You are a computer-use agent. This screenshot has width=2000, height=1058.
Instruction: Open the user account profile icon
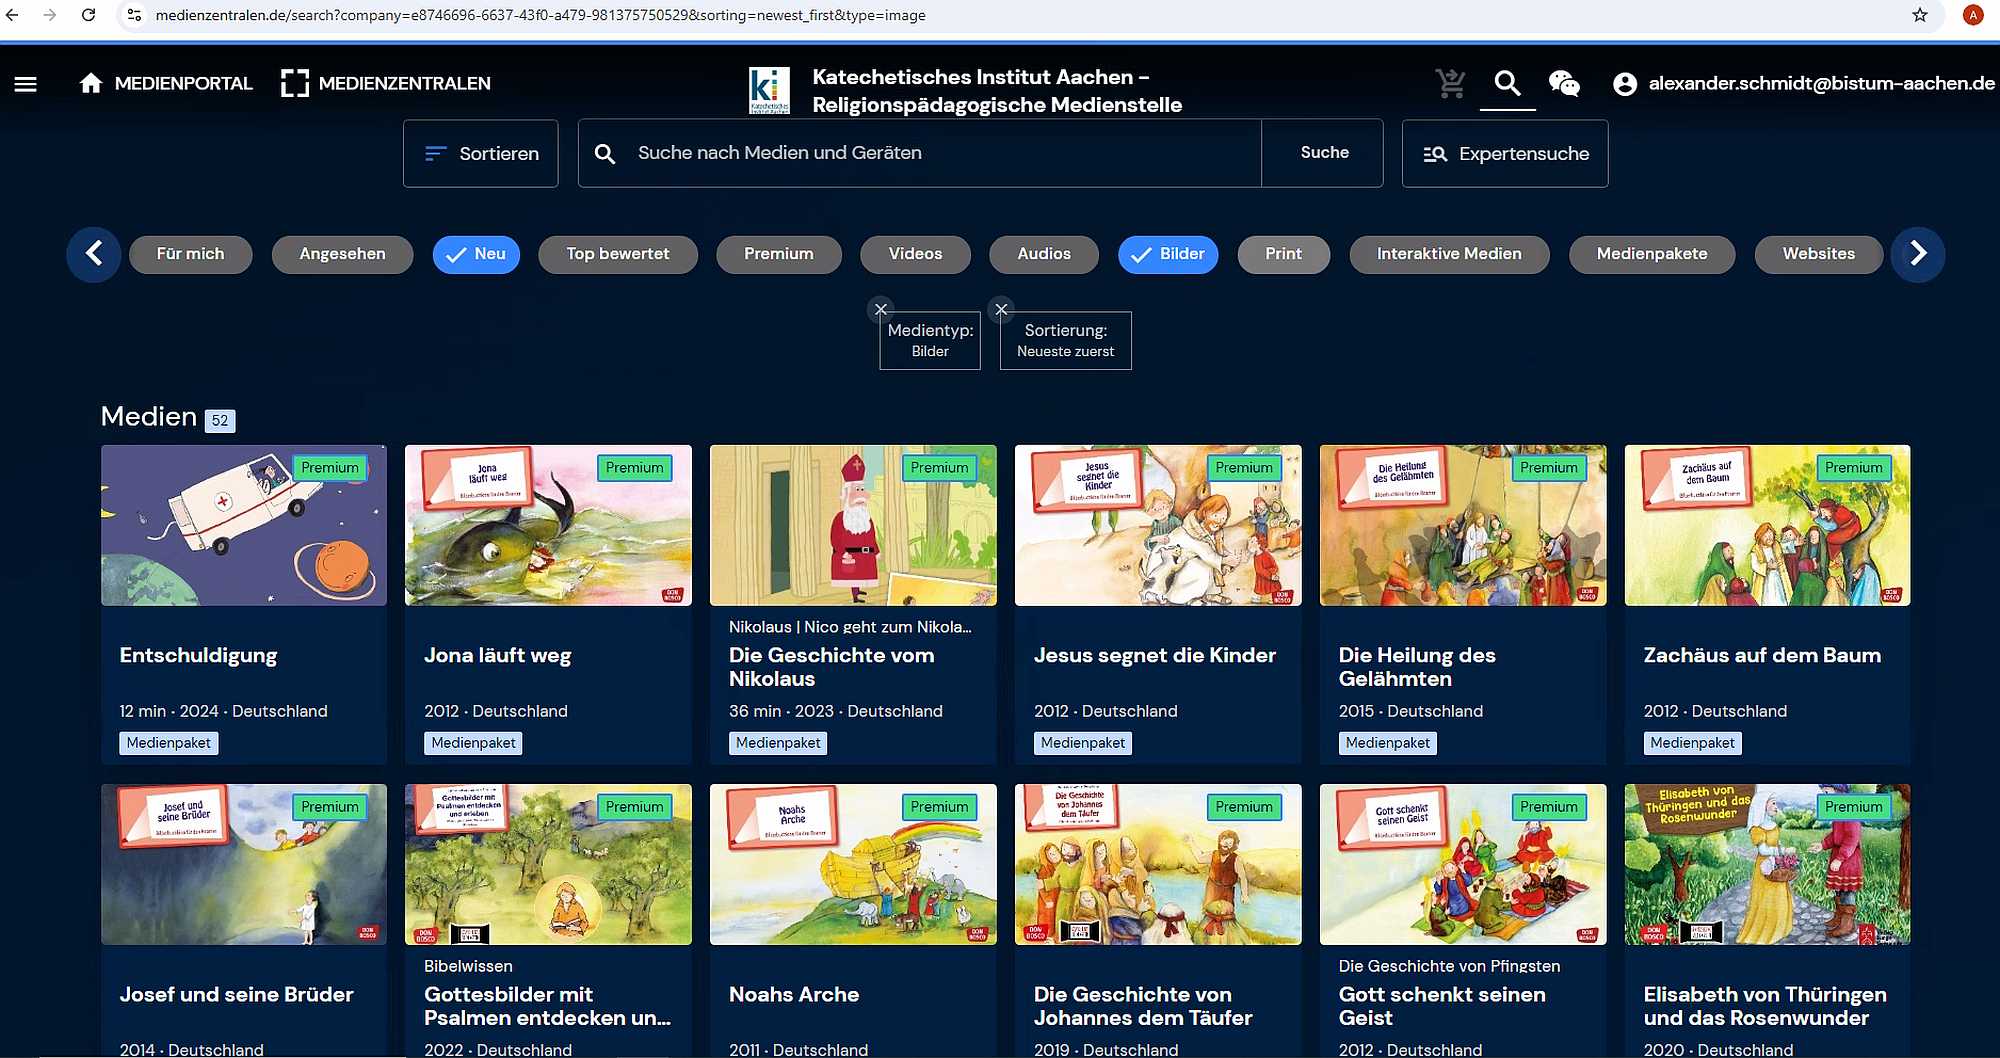coord(1625,84)
